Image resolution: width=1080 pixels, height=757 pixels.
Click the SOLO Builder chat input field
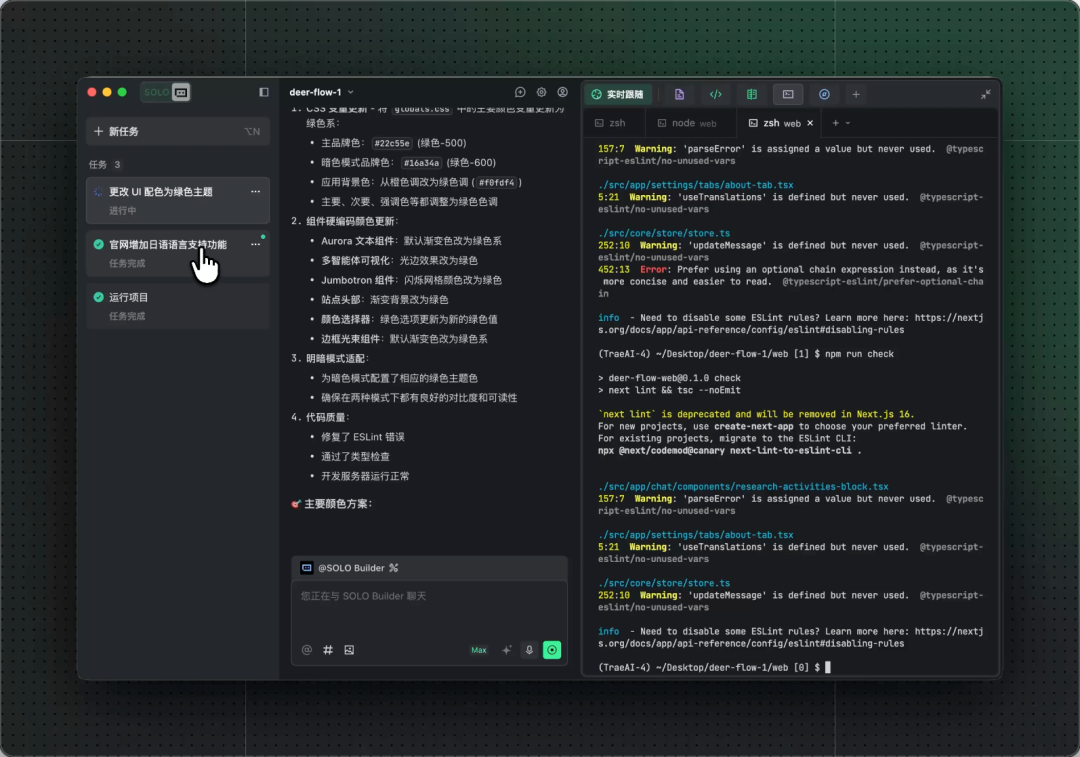pos(429,608)
